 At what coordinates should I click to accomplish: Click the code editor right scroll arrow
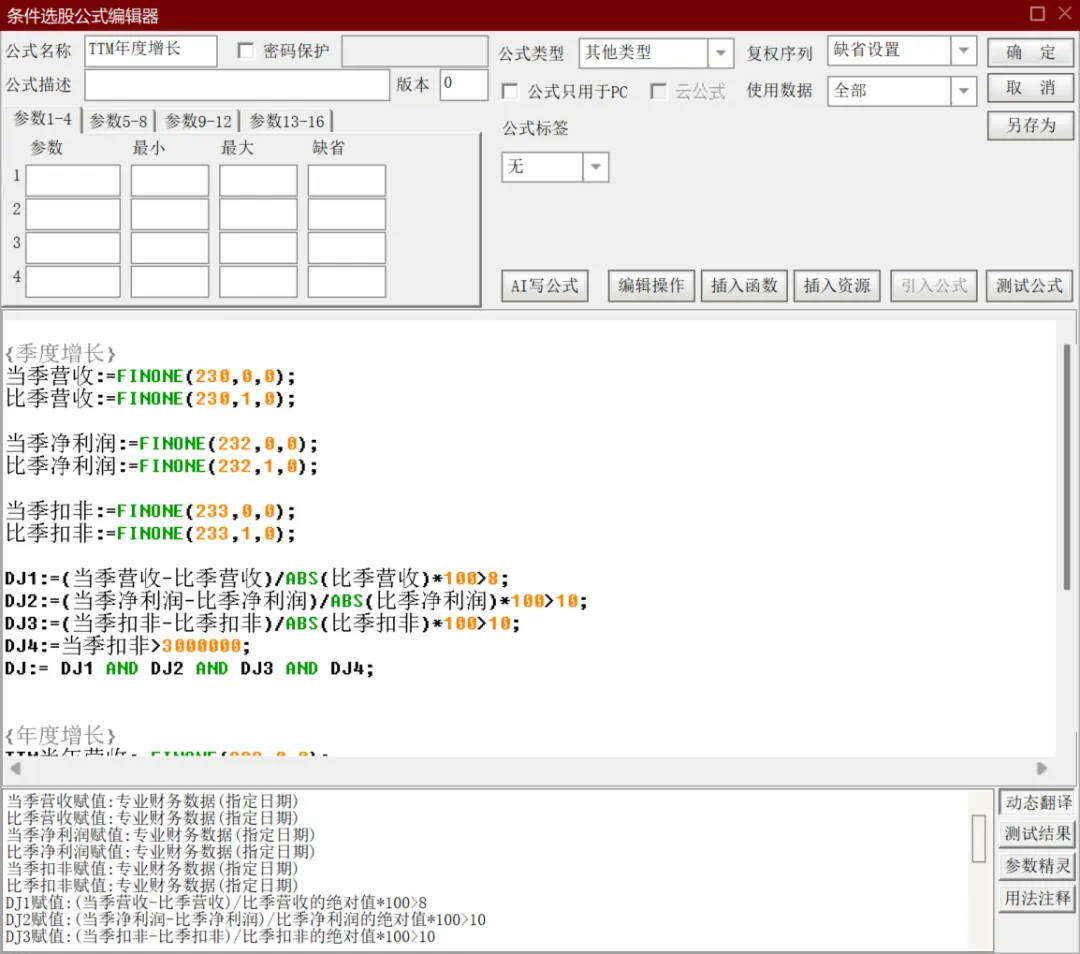point(1042,768)
